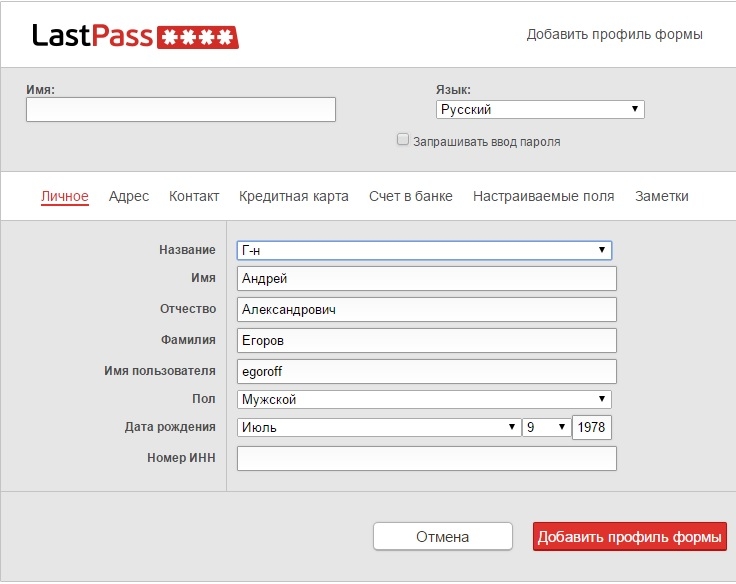Click the Отчество field with Александрович

427,309
